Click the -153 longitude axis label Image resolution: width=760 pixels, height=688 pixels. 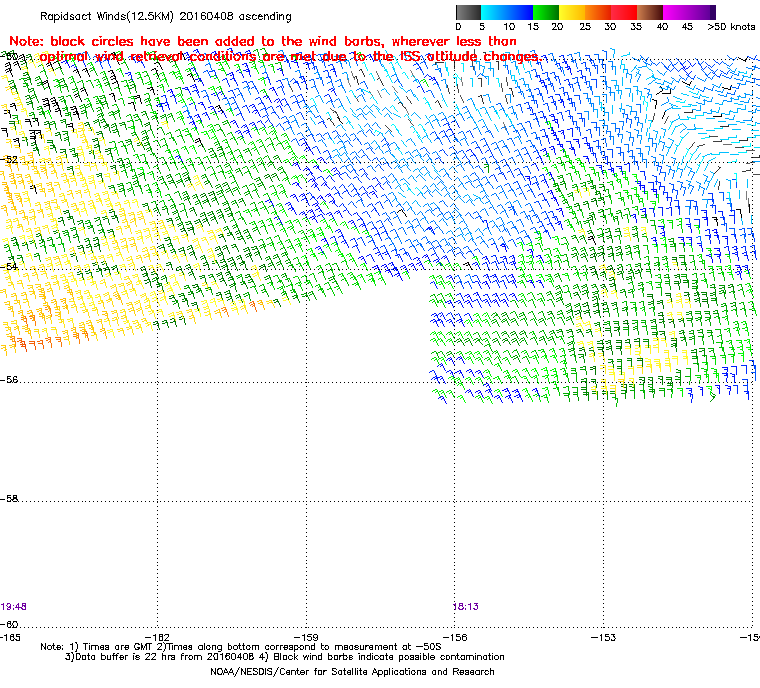[603, 637]
